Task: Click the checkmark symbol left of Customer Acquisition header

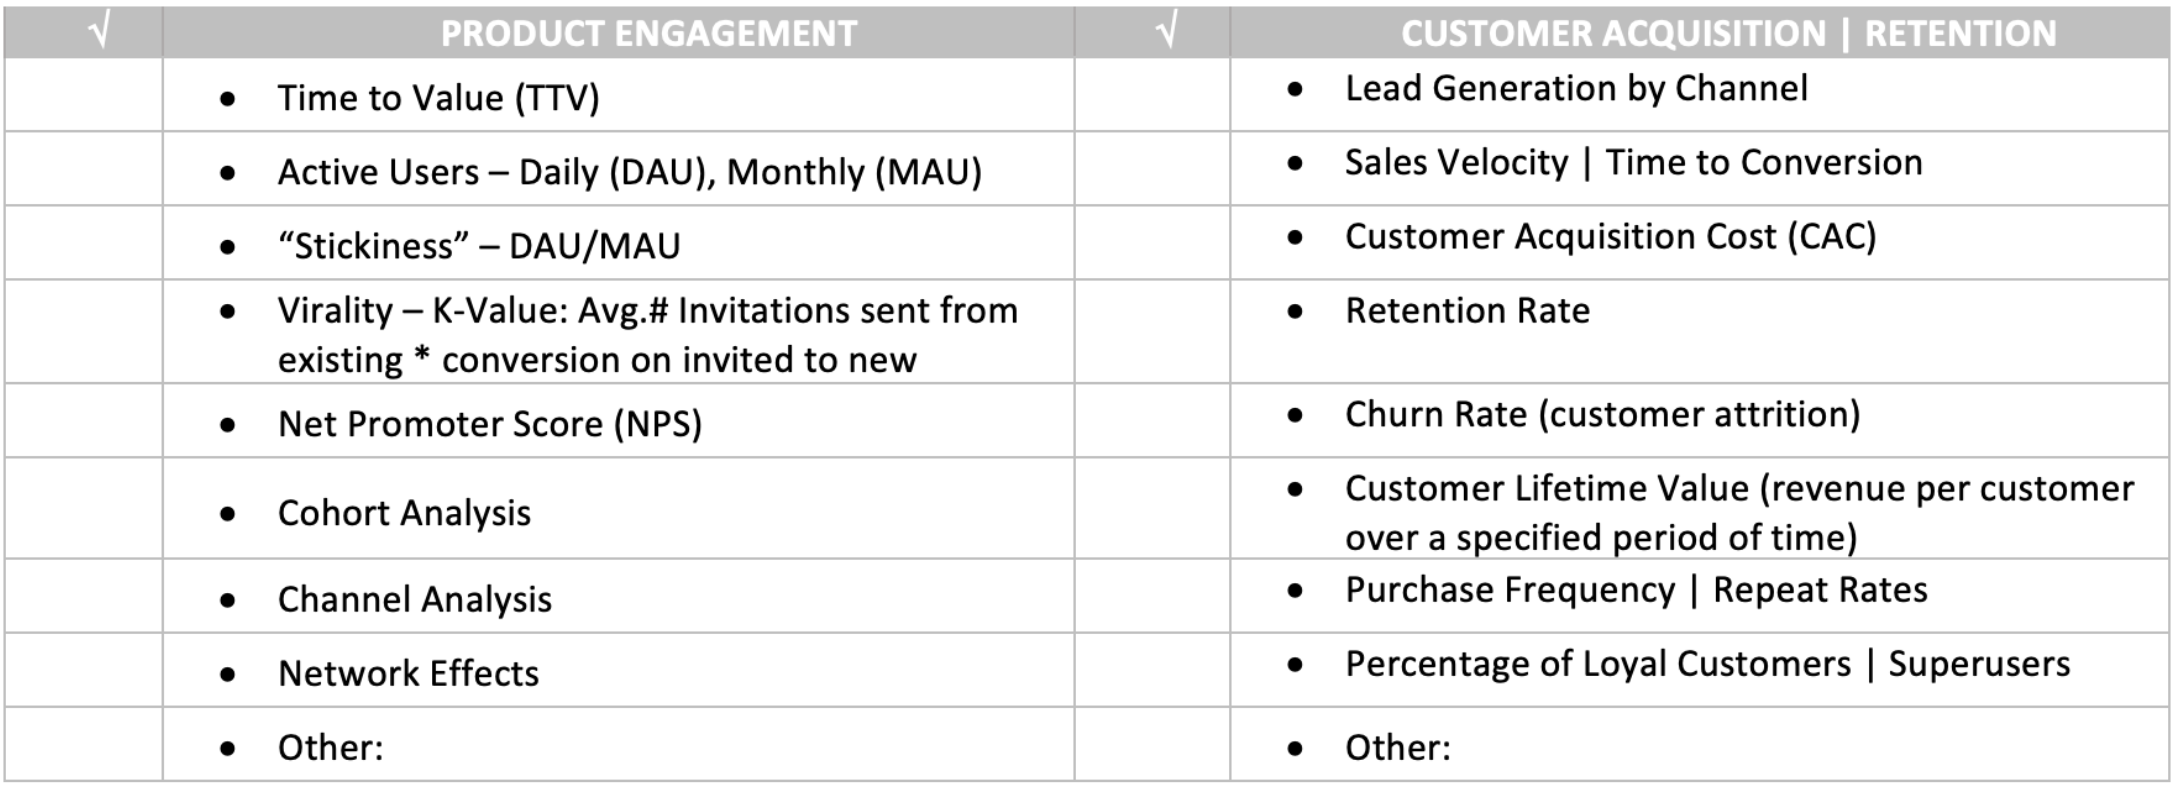Action: (x=1165, y=33)
